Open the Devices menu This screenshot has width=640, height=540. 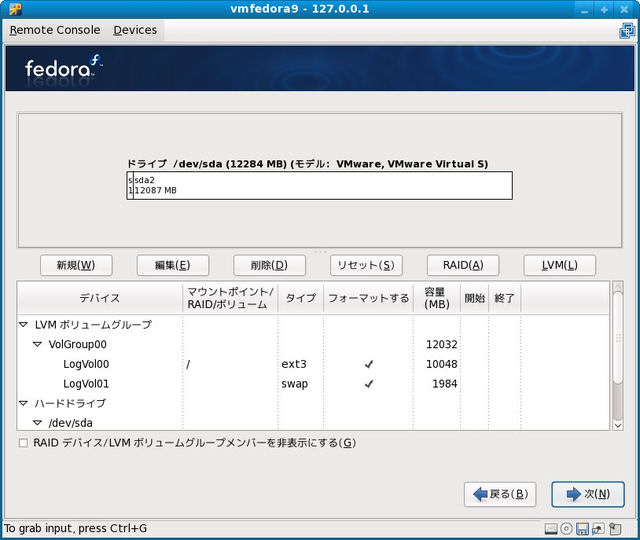coord(135,30)
